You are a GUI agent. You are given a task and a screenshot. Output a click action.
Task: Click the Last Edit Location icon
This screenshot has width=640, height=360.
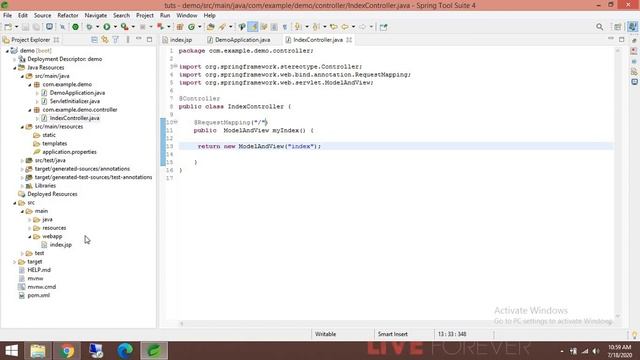pos(334,27)
